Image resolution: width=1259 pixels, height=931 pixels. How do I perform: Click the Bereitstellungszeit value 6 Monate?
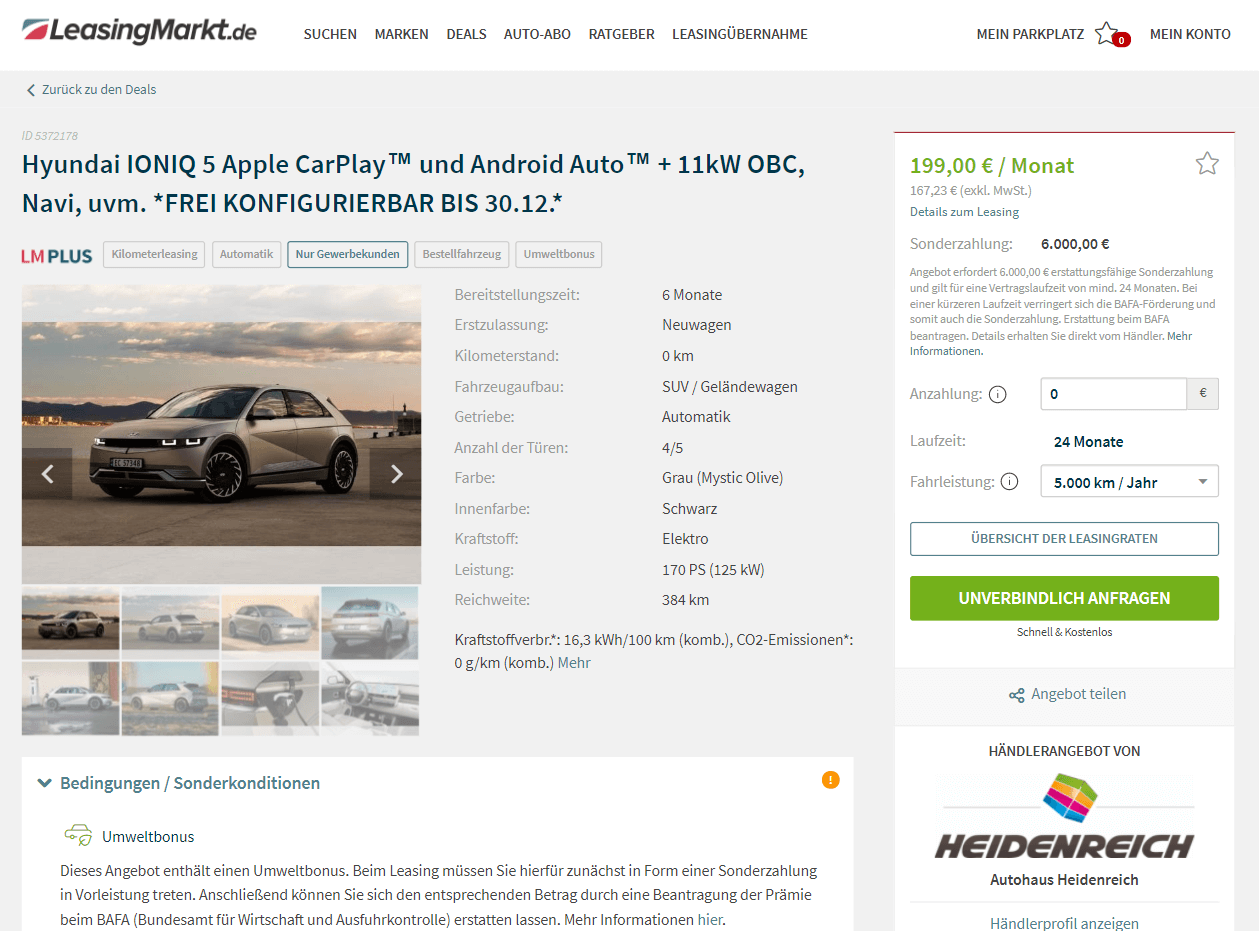[692, 295]
